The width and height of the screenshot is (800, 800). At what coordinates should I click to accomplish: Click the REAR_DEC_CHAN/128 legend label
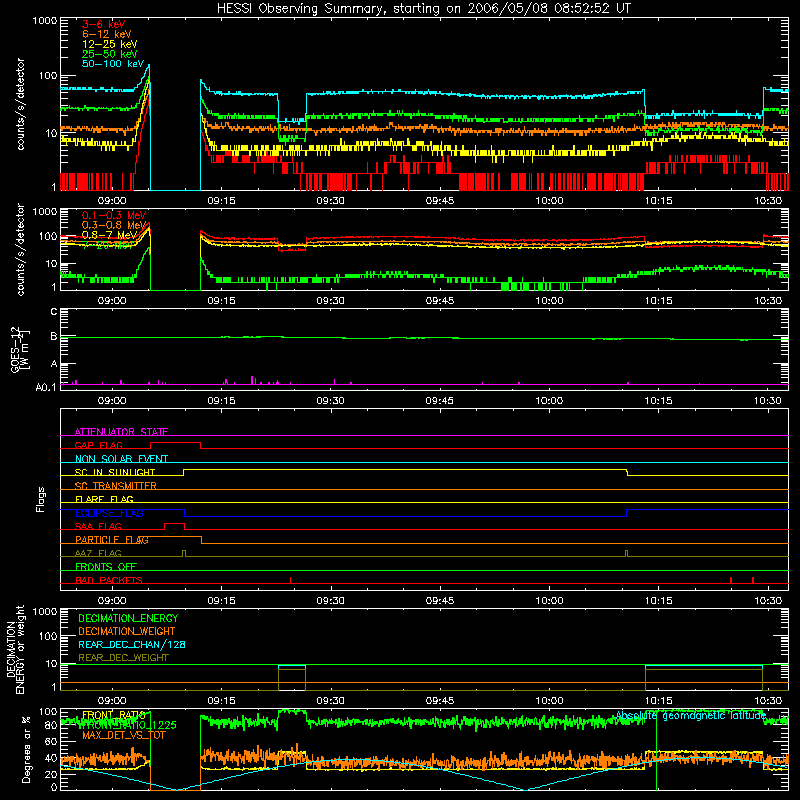coord(132,644)
